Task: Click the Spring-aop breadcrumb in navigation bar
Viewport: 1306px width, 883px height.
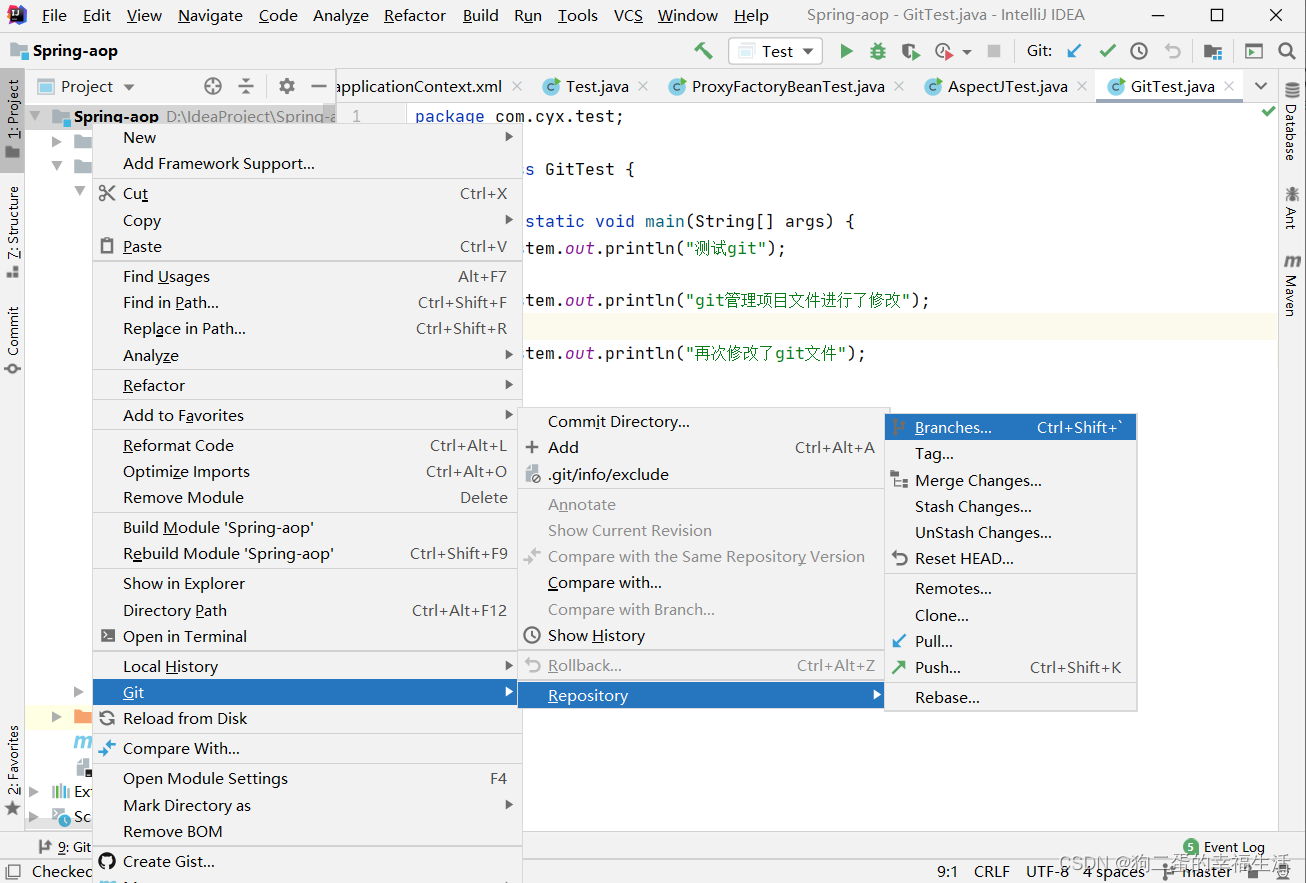Action: tap(65, 51)
